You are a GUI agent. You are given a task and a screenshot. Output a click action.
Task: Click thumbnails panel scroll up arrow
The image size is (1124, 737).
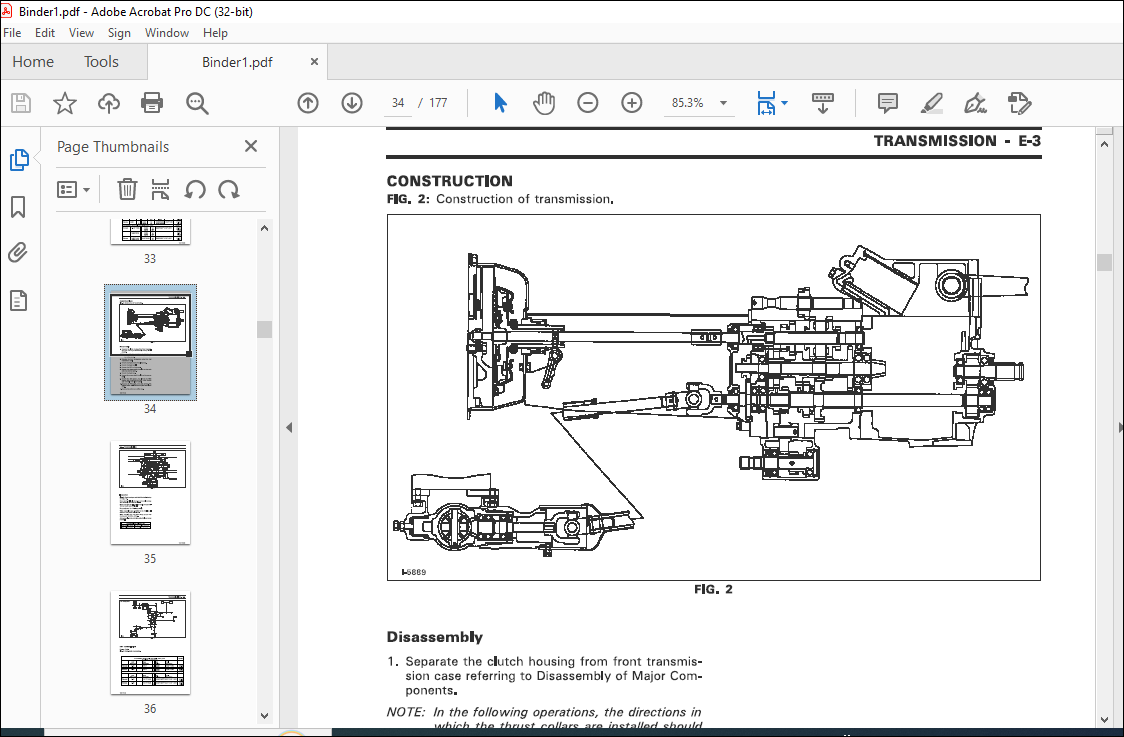[265, 228]
